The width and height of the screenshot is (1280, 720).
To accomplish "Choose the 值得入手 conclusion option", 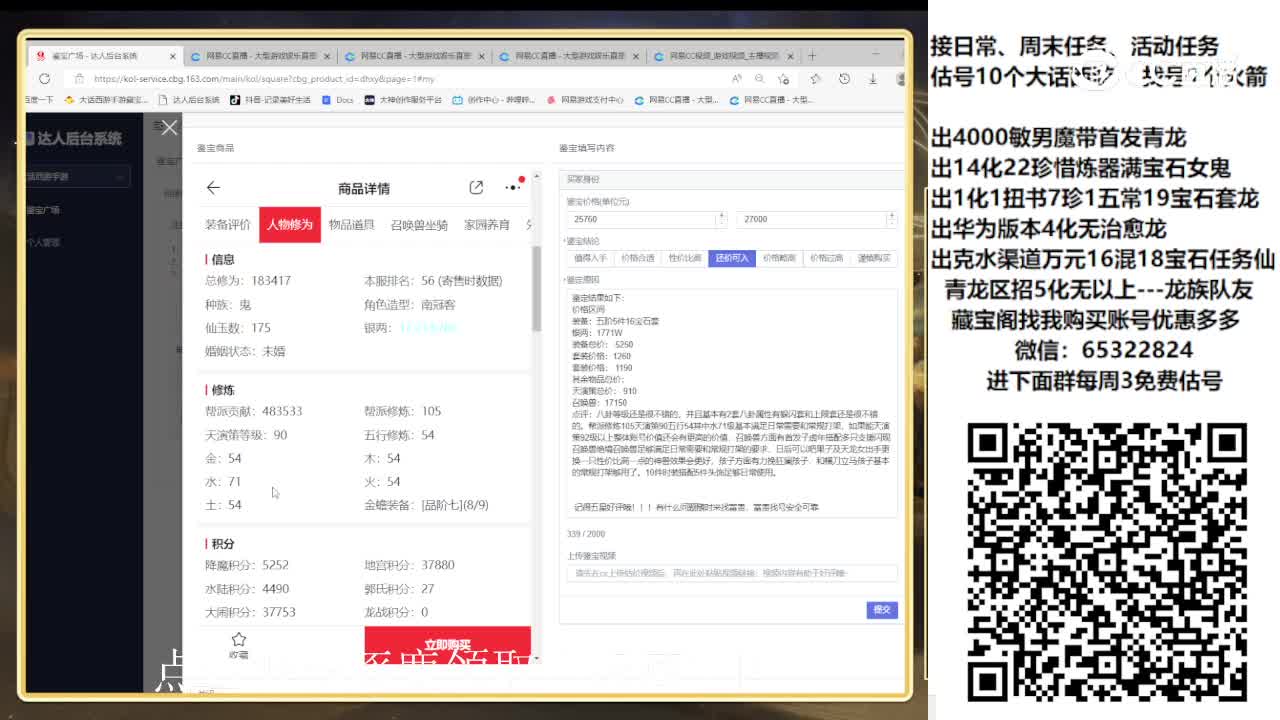I will (x=590, y=258).
